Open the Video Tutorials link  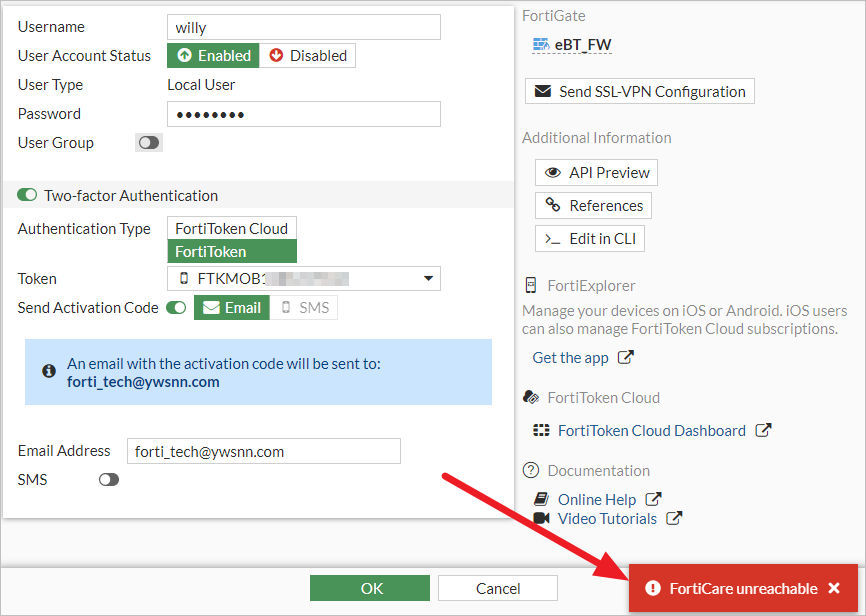pos(608,519)
